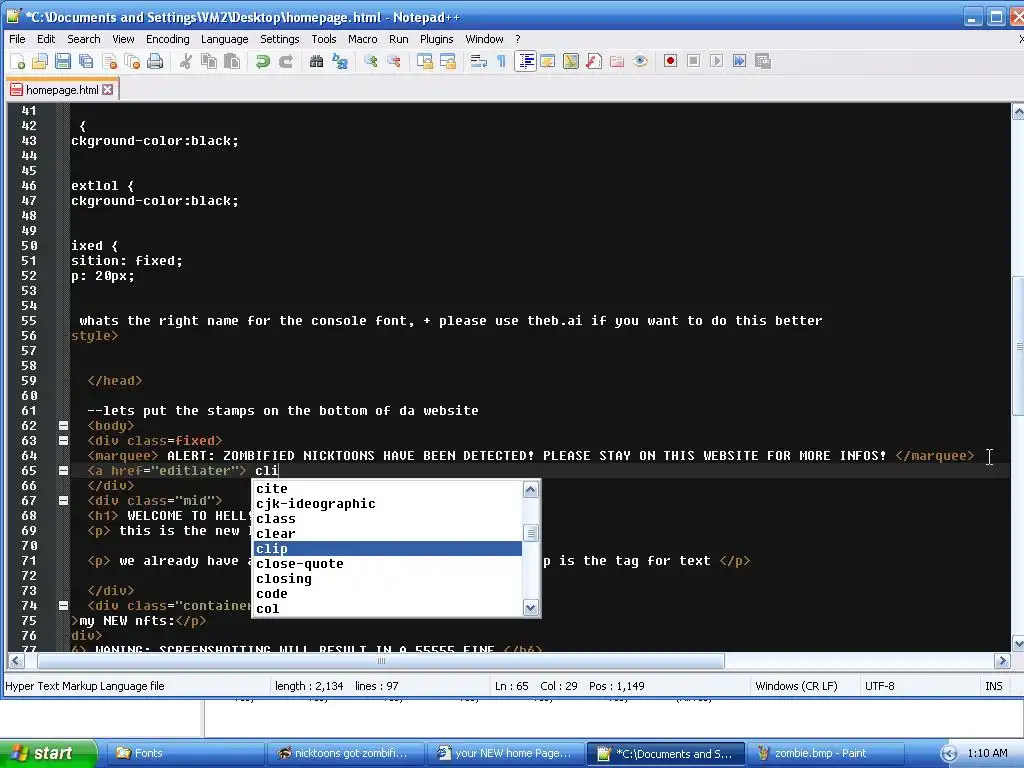This screenshot has height=768, width=1024.
Task: Click Run Macro Multiple Times icon
Action: (739, 61)
